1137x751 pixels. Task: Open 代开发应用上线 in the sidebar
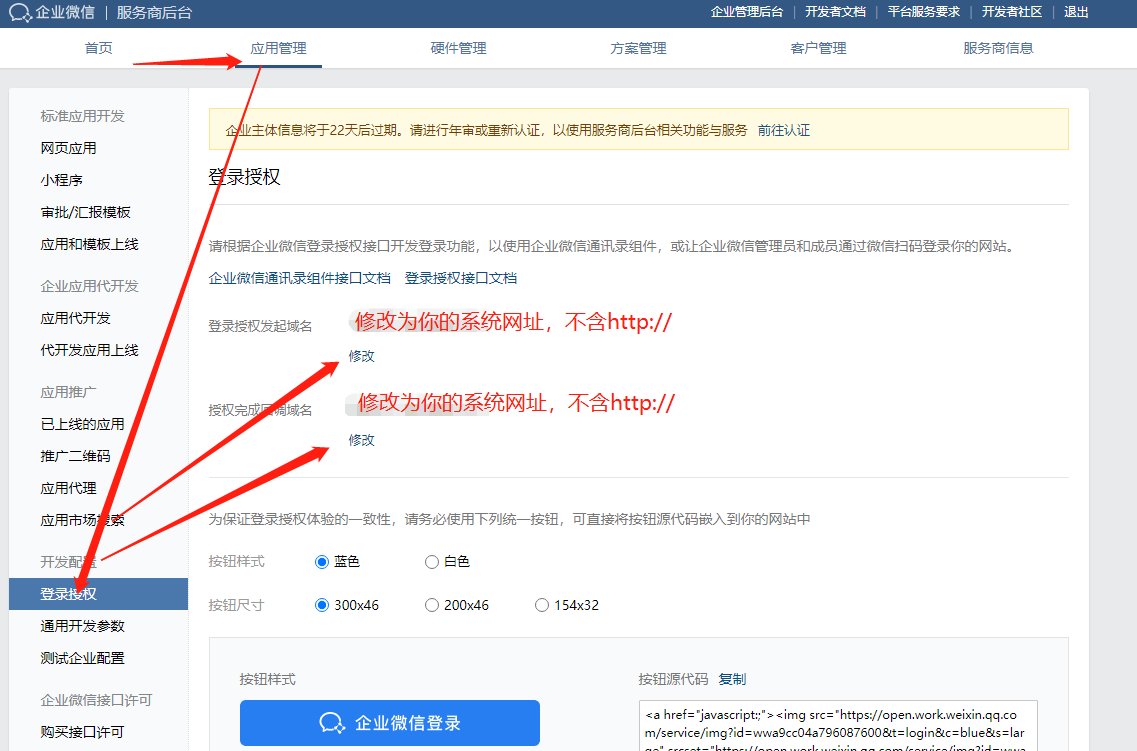[x=89, y=350]
